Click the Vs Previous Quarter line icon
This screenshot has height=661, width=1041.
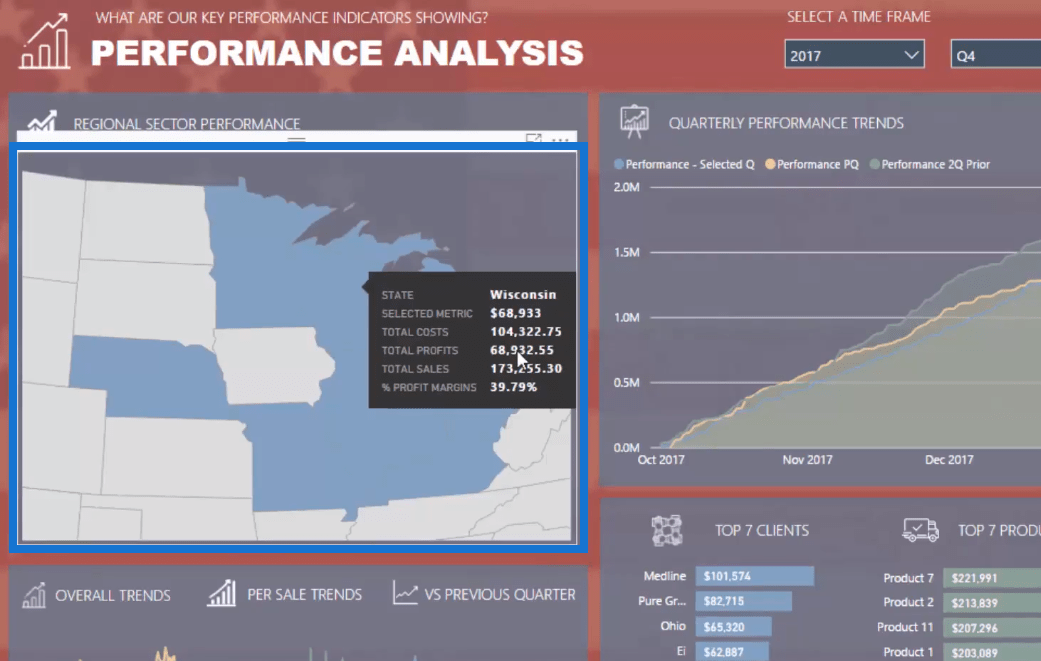coord(405,593)
